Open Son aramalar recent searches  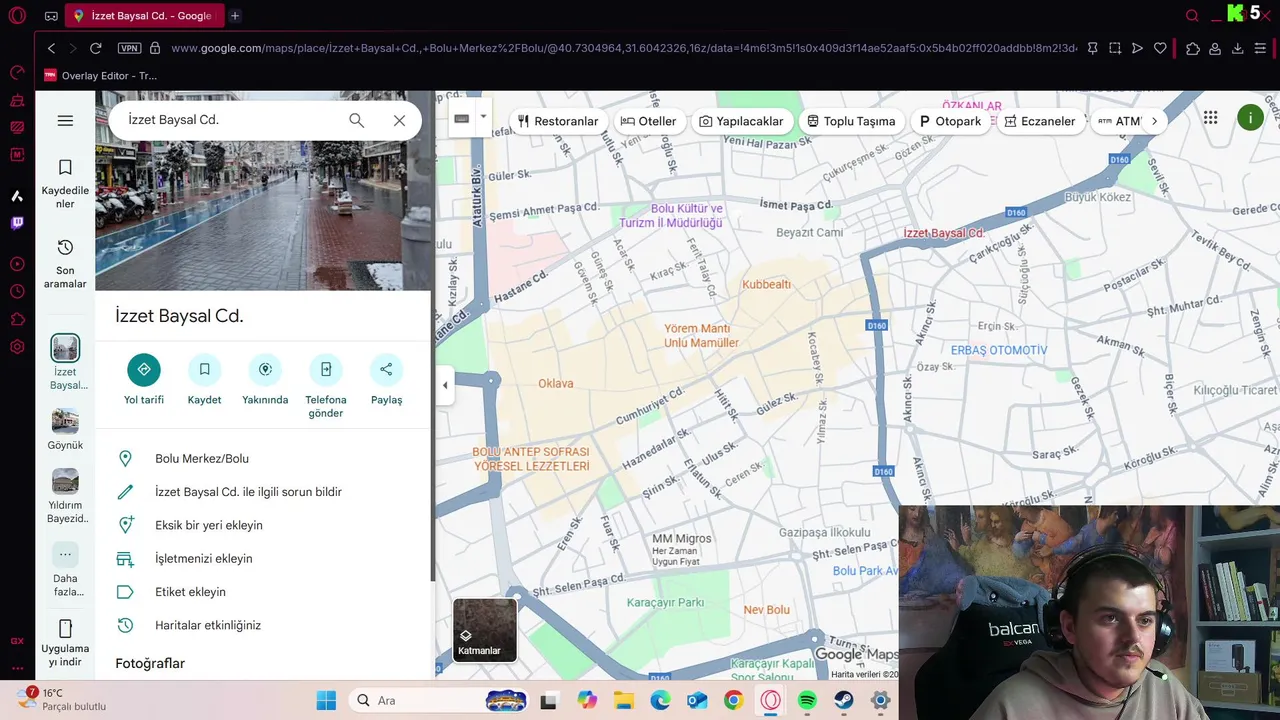tap(65, 264)
